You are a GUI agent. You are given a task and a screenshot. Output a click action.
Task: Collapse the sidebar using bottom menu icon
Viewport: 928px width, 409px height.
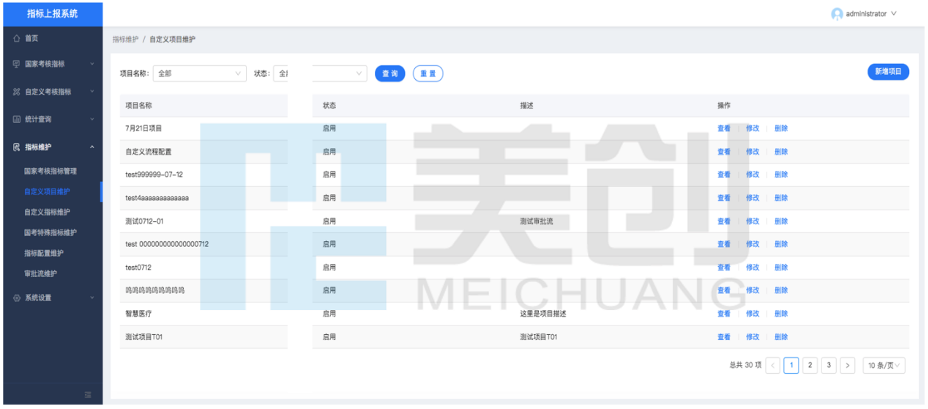click(88, 395)
